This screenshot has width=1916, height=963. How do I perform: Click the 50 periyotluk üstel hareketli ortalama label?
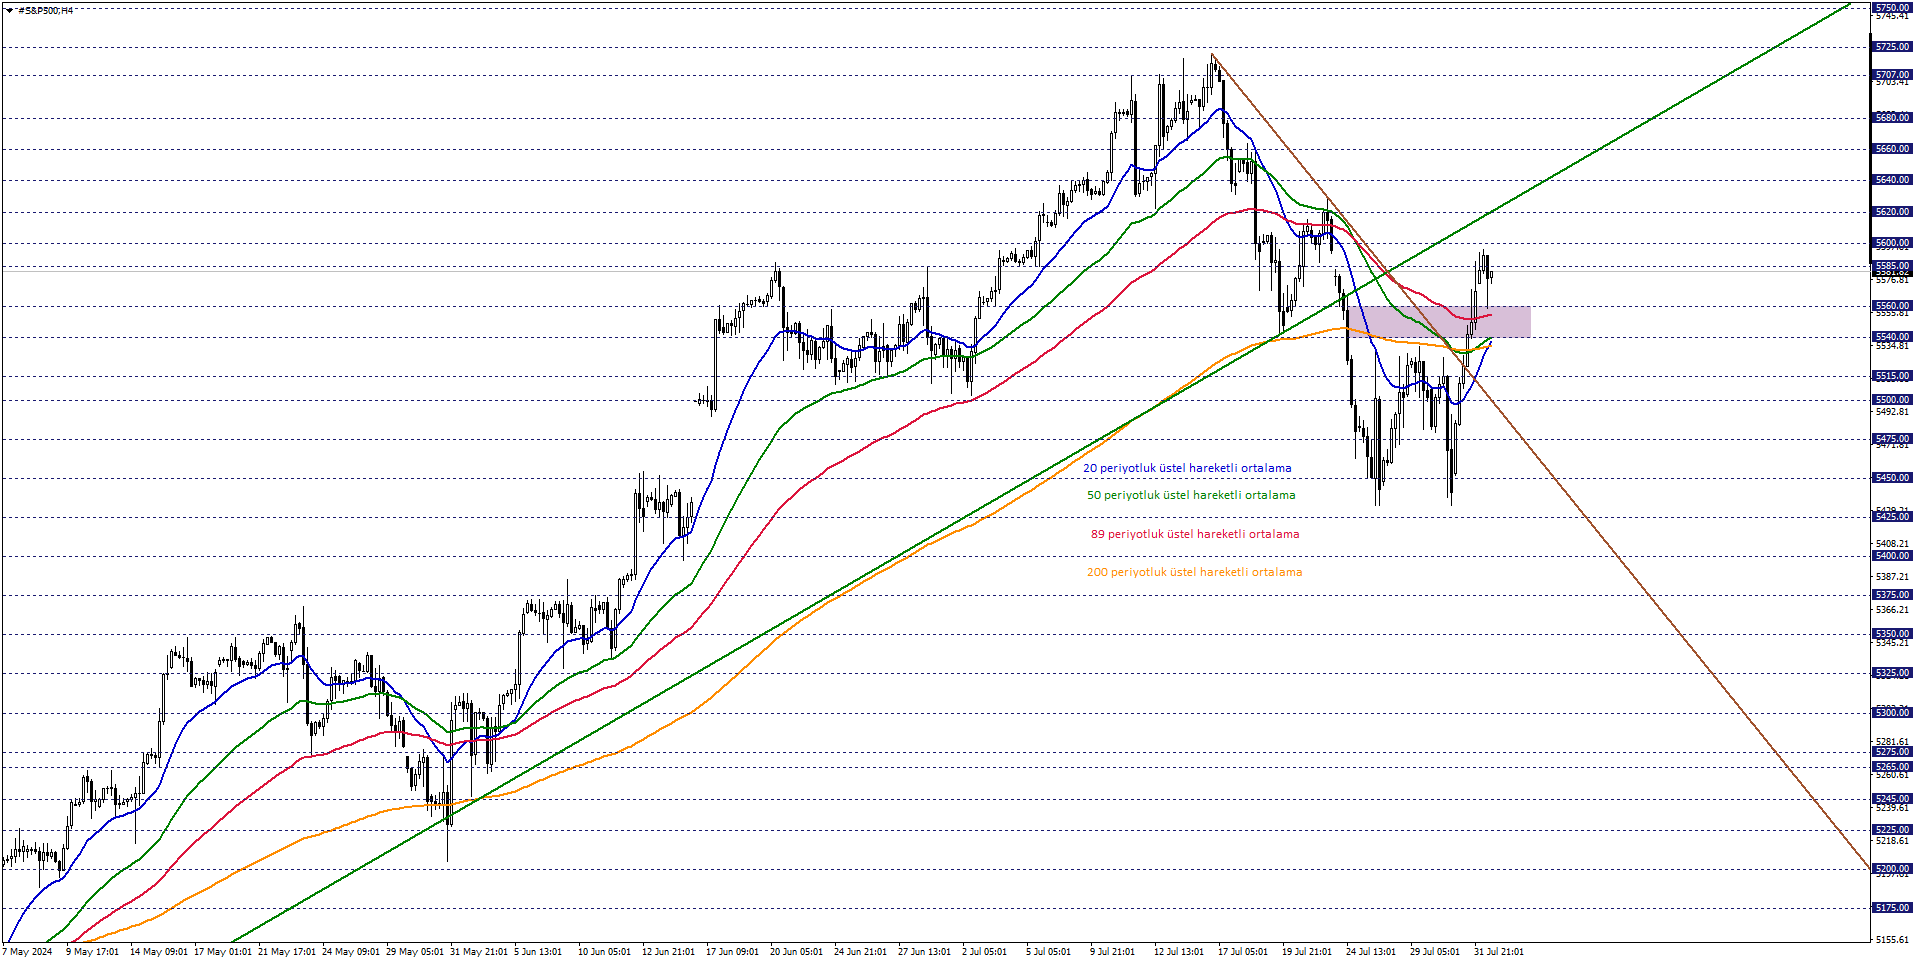click(1191, 495)
